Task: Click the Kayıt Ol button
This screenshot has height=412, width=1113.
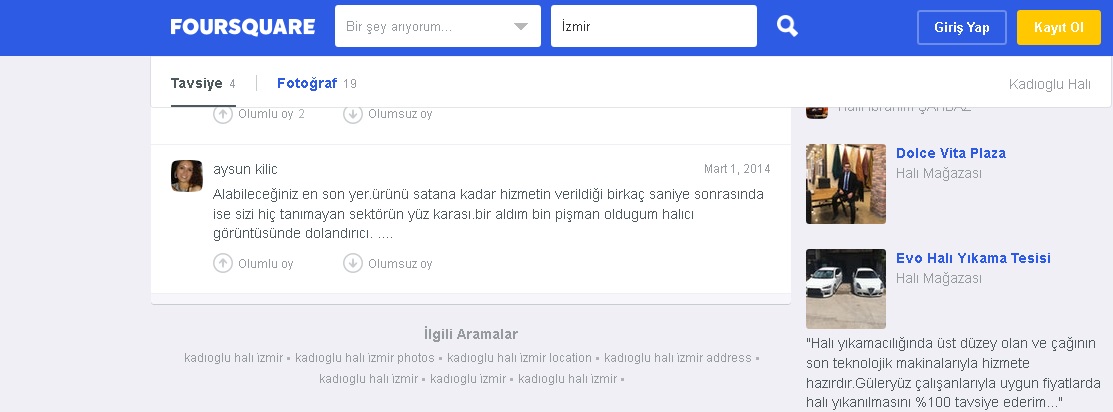Action: (1058, 28)
